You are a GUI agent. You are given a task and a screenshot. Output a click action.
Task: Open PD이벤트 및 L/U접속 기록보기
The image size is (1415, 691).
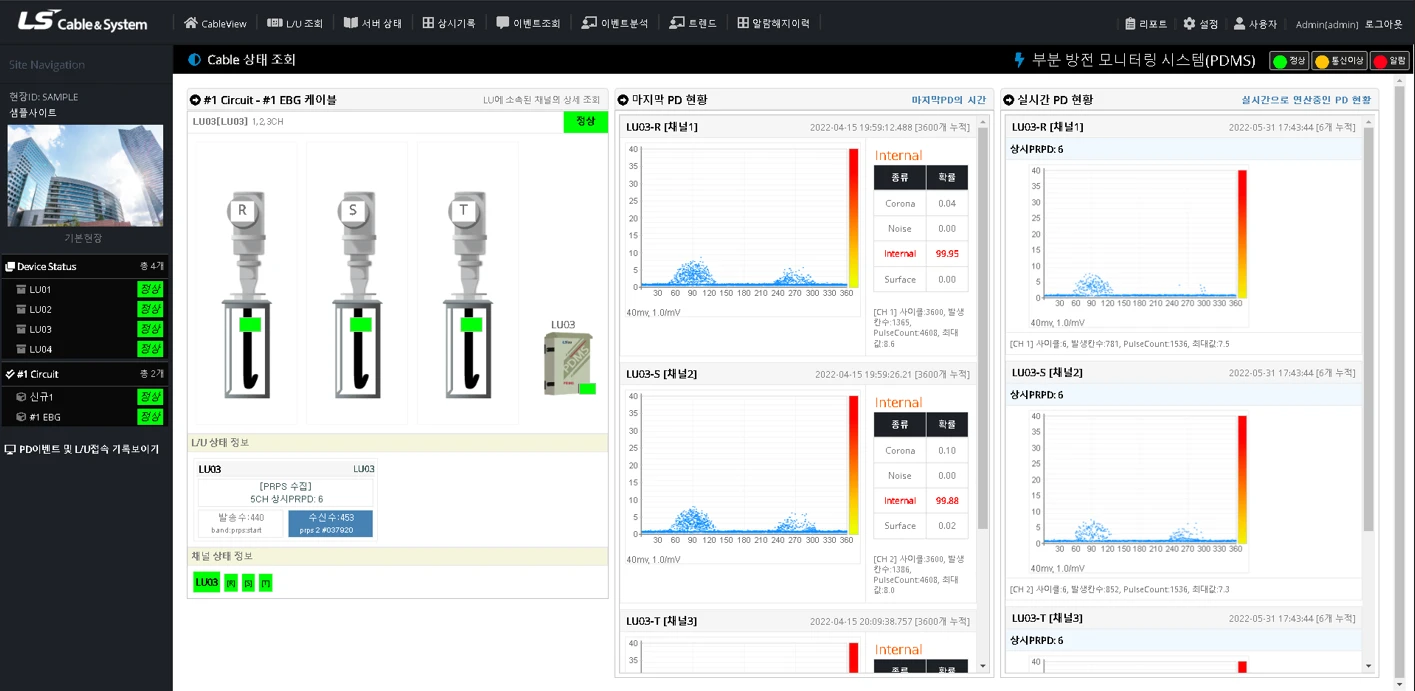point(82,449)
